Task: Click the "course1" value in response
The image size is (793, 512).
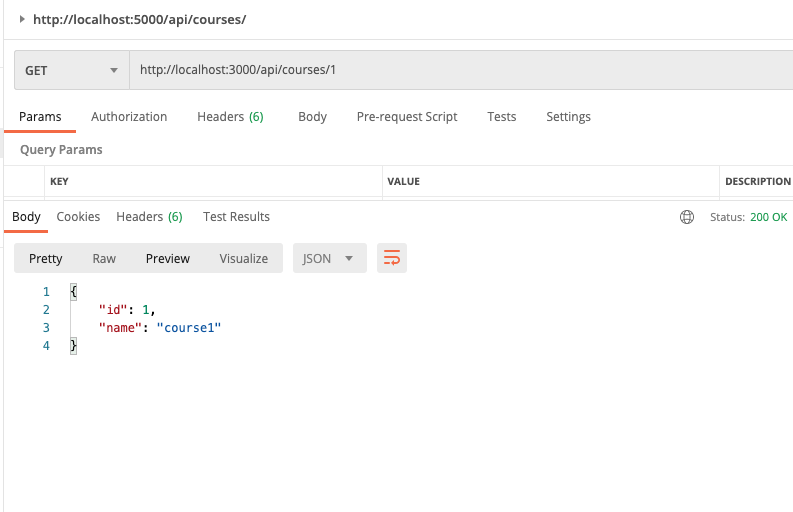Action: 189,328
